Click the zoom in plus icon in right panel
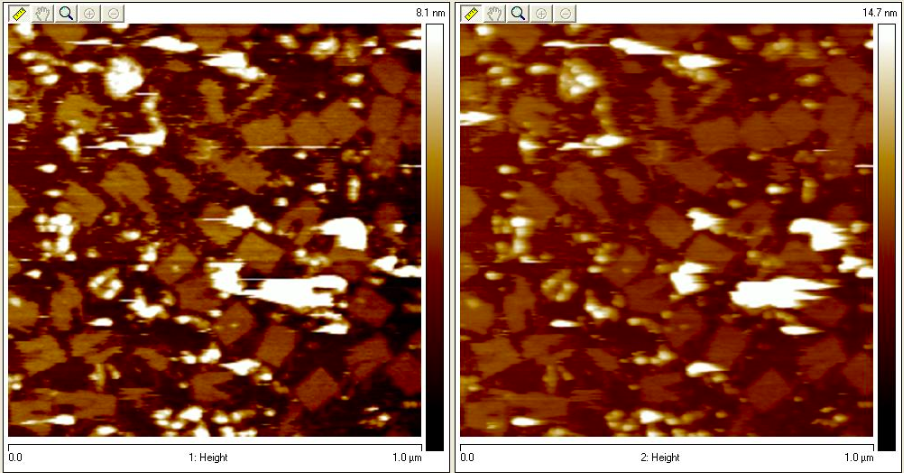This screenshot has width=904, height=473. [x=542, y=13]
